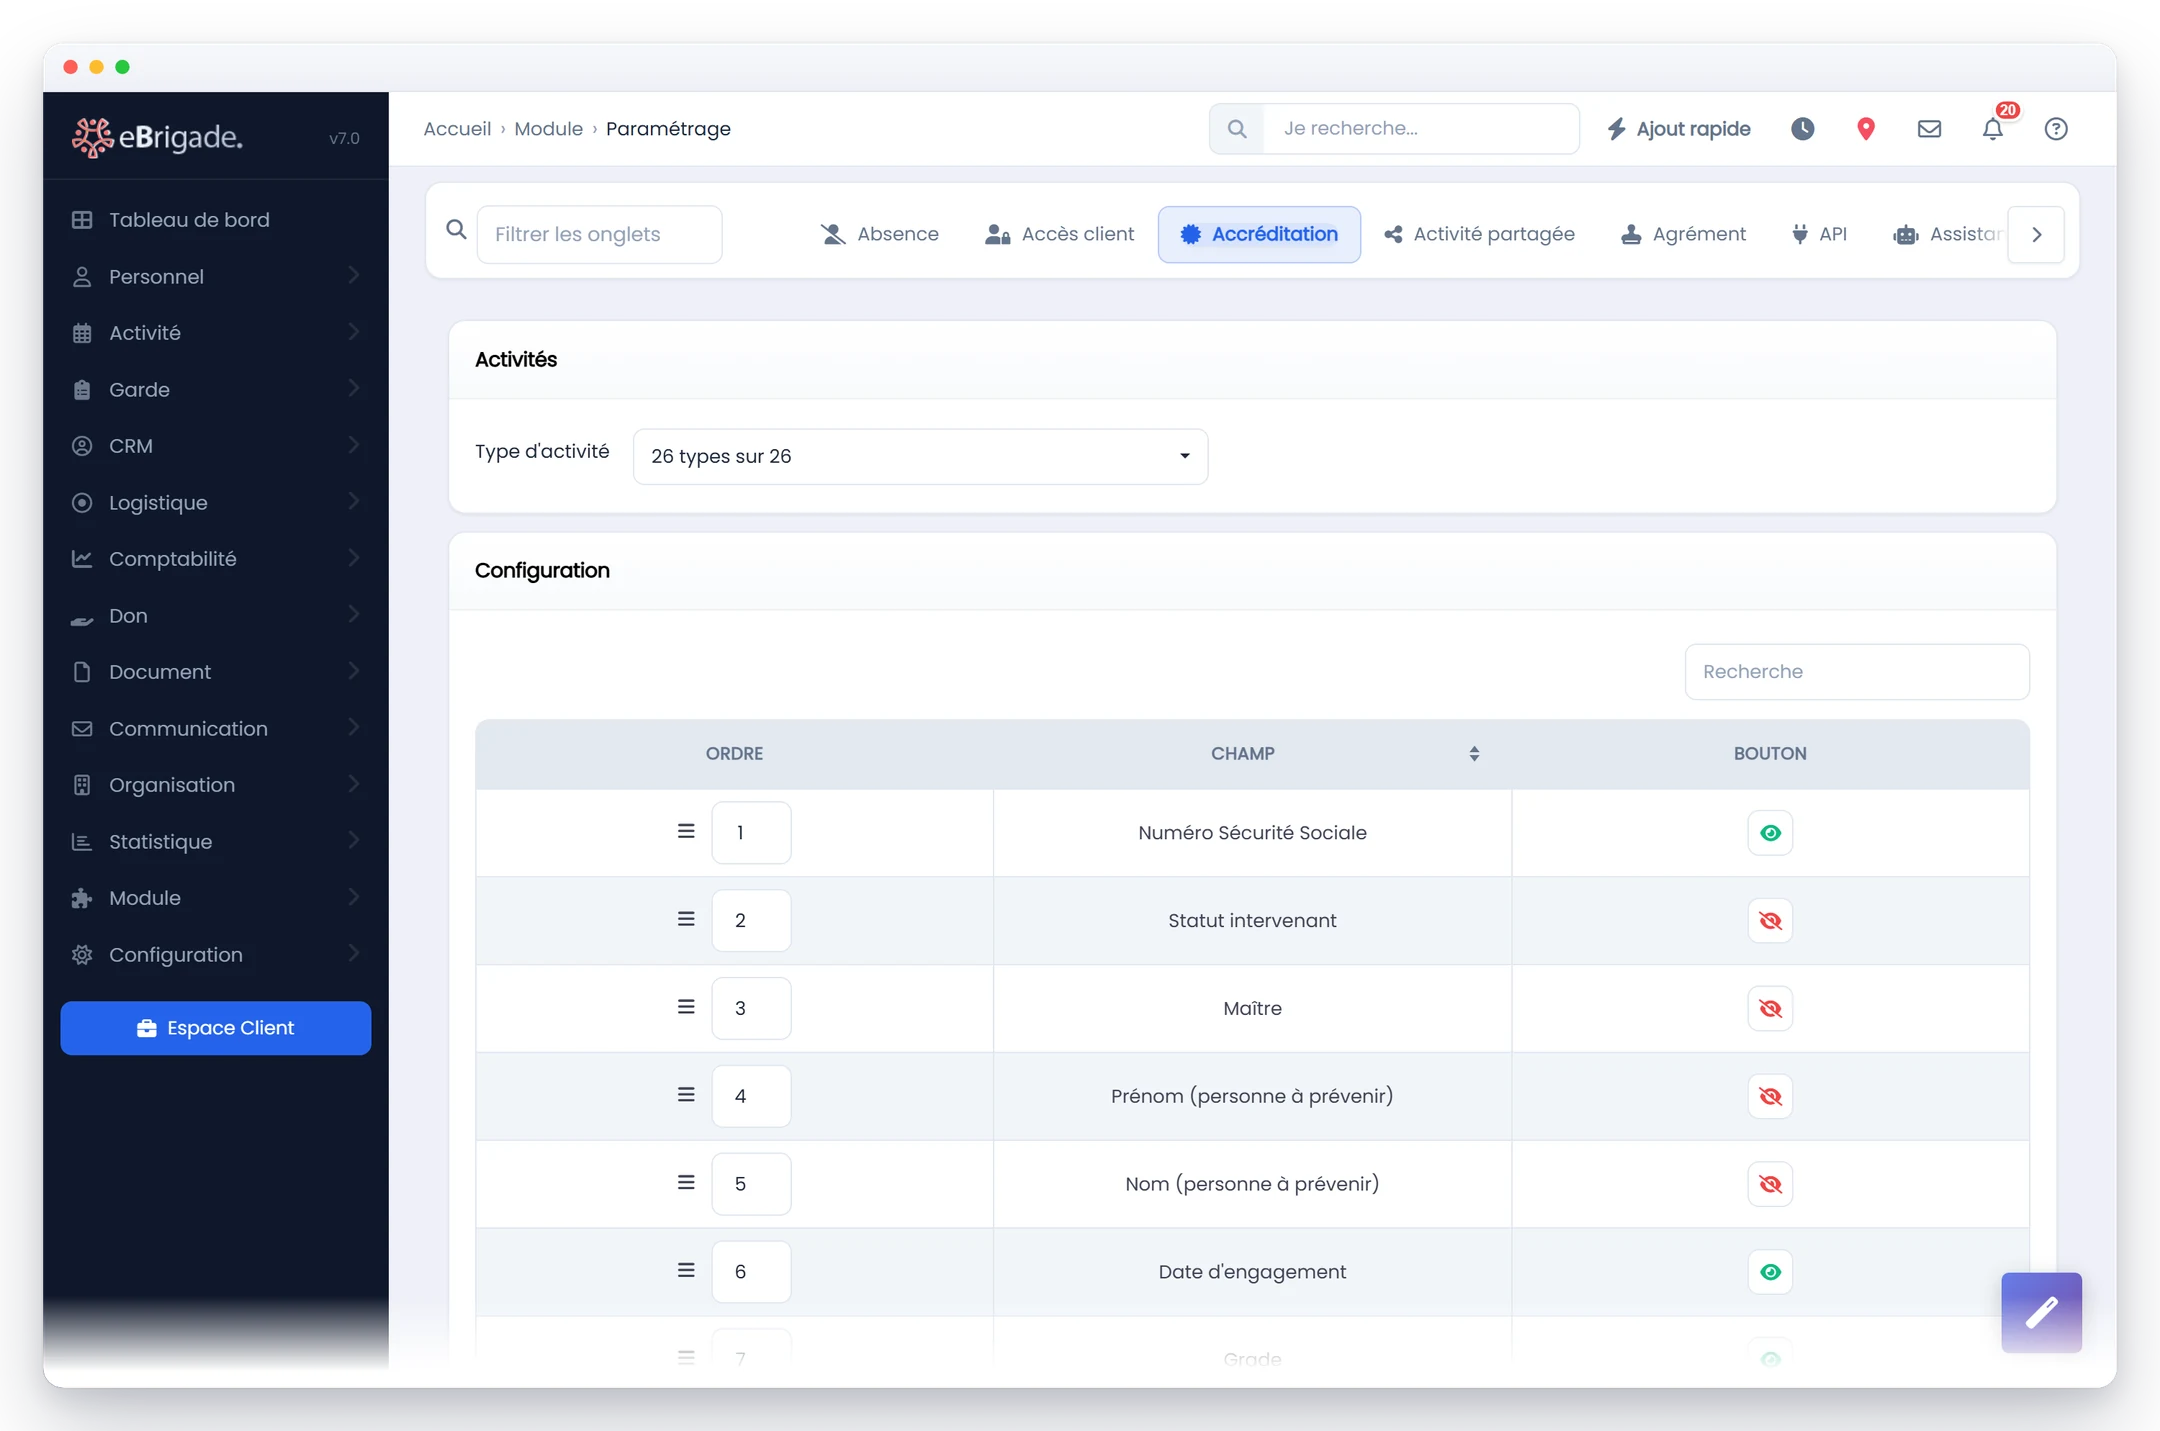
Task: Click drag handle icon for Numéro Sécurité Sociale row
Action: (x=686, y=831)
